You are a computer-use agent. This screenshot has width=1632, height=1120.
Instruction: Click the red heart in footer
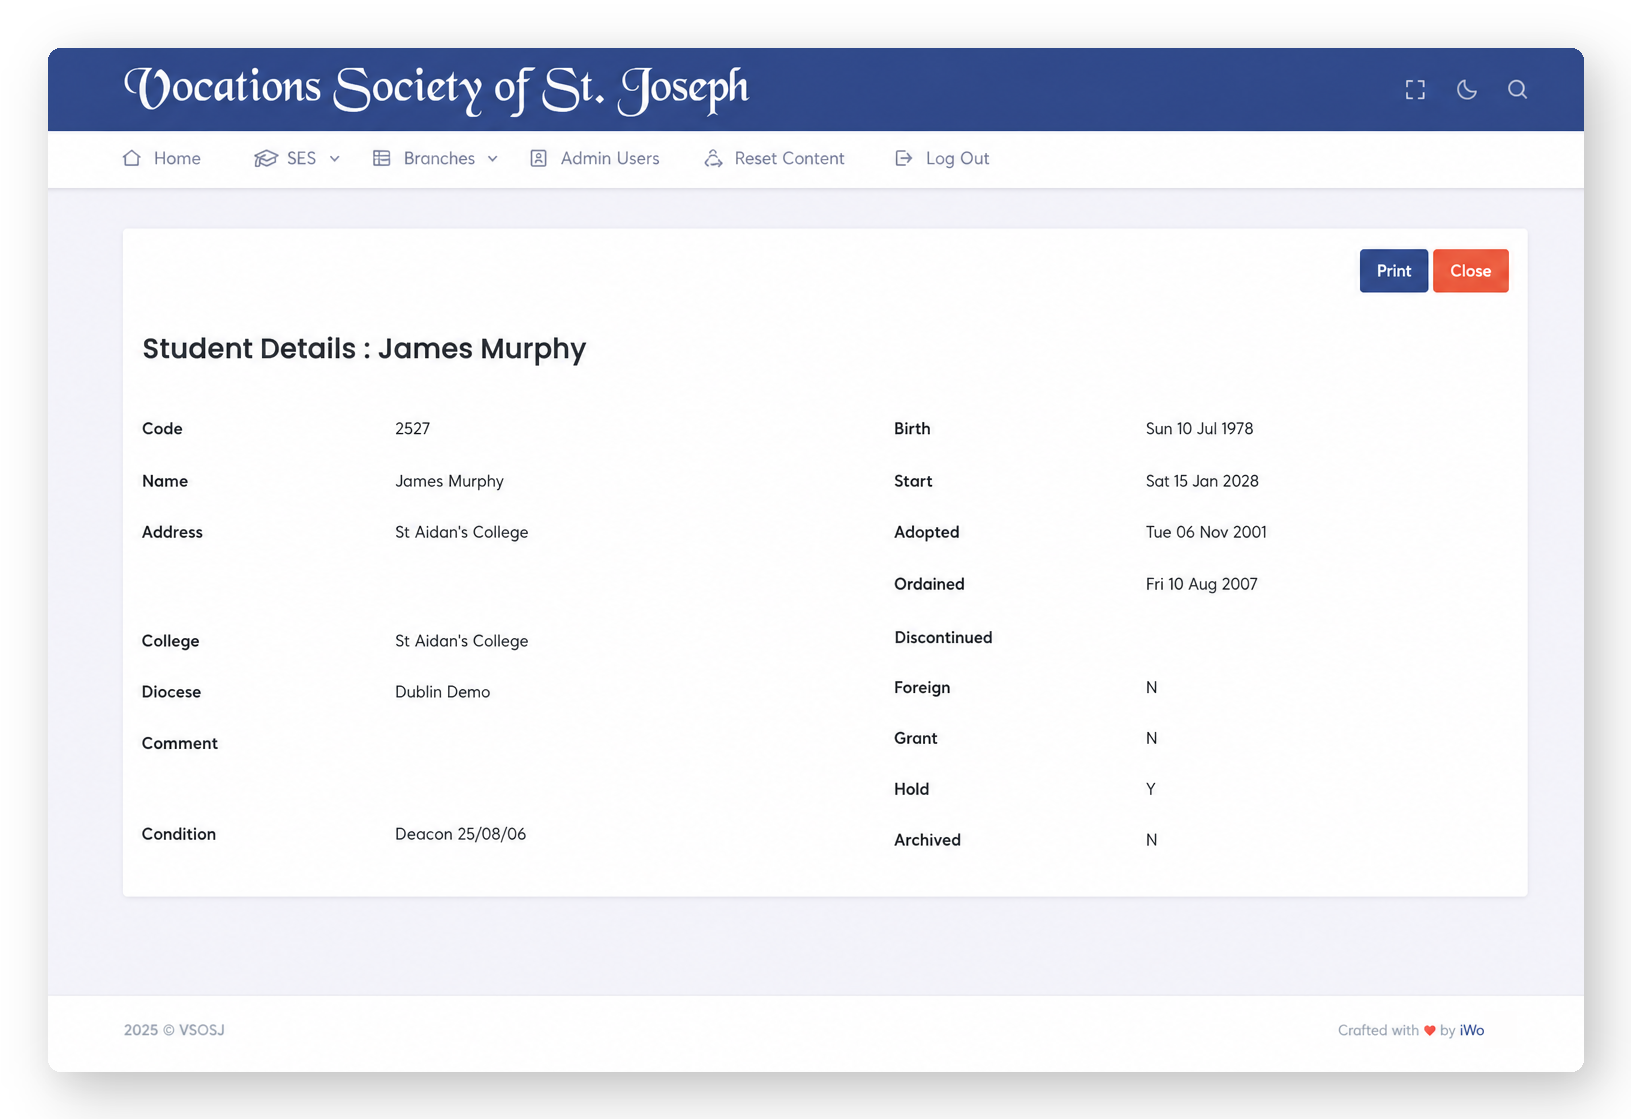pyautogui.click(x=1429, y=1031)
